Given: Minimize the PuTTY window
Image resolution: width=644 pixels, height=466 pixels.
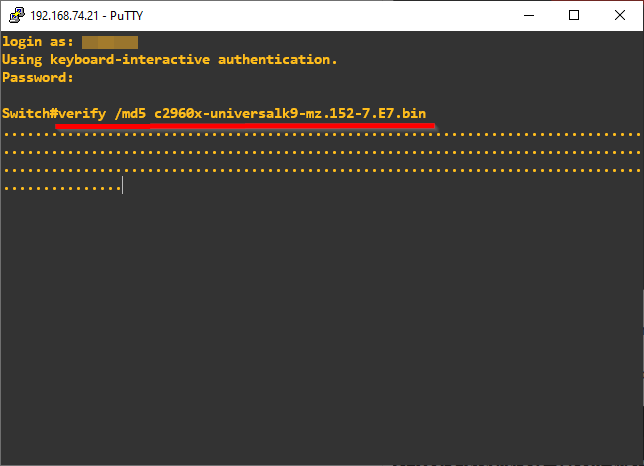Looking at the screenshot, I should [530, 15].
